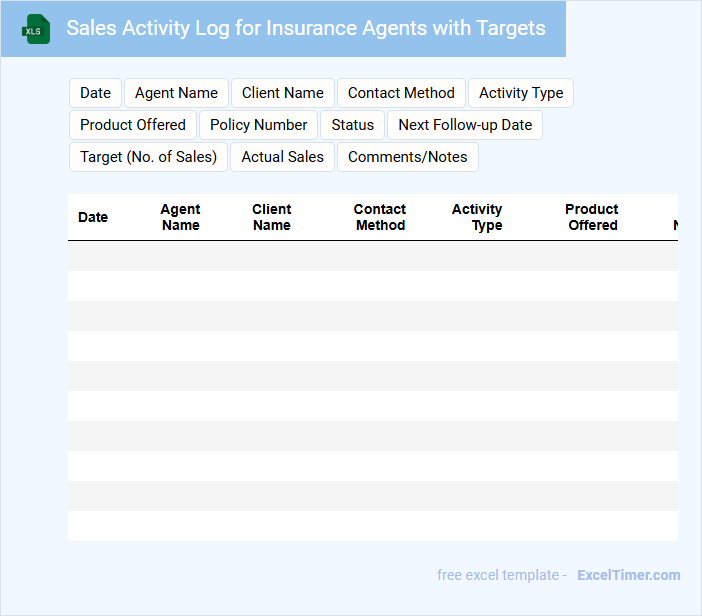702x616 pixels.
Task: Click the Policy Number tag
Action: [x=258, y=125]
